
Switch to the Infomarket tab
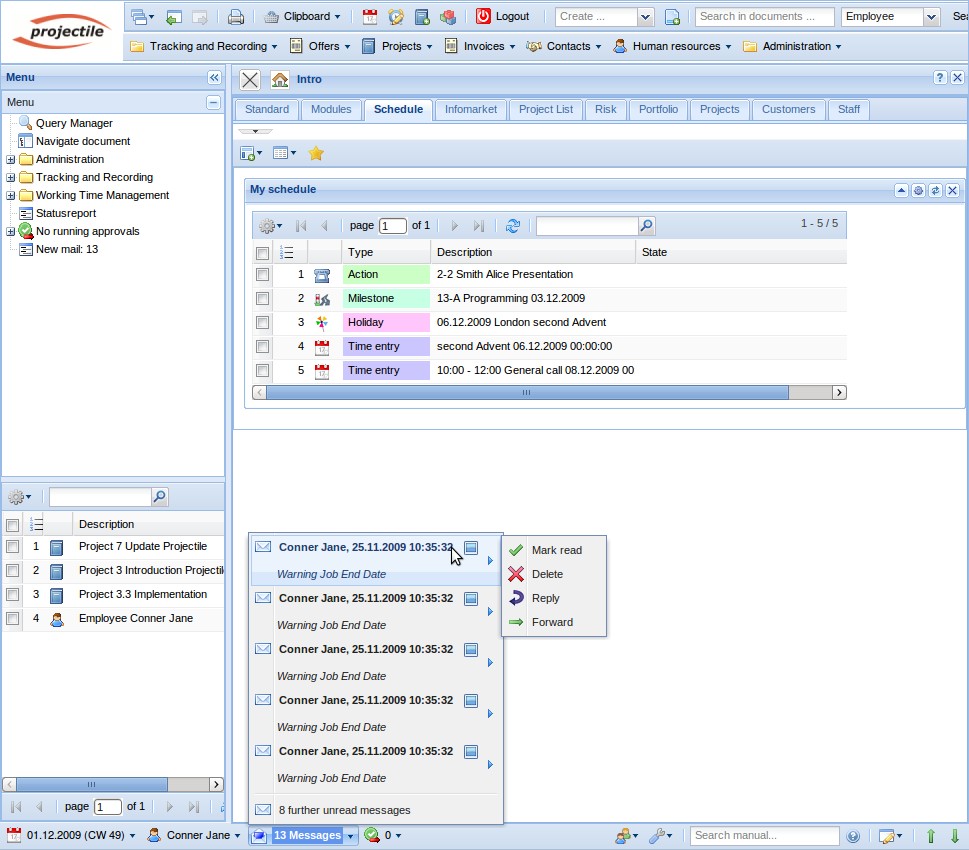pos(470,109)
